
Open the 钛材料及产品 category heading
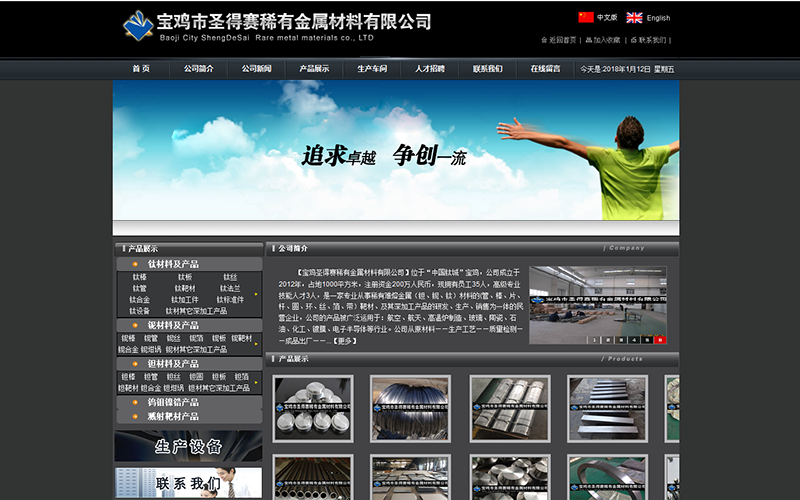tap(173, 264)
